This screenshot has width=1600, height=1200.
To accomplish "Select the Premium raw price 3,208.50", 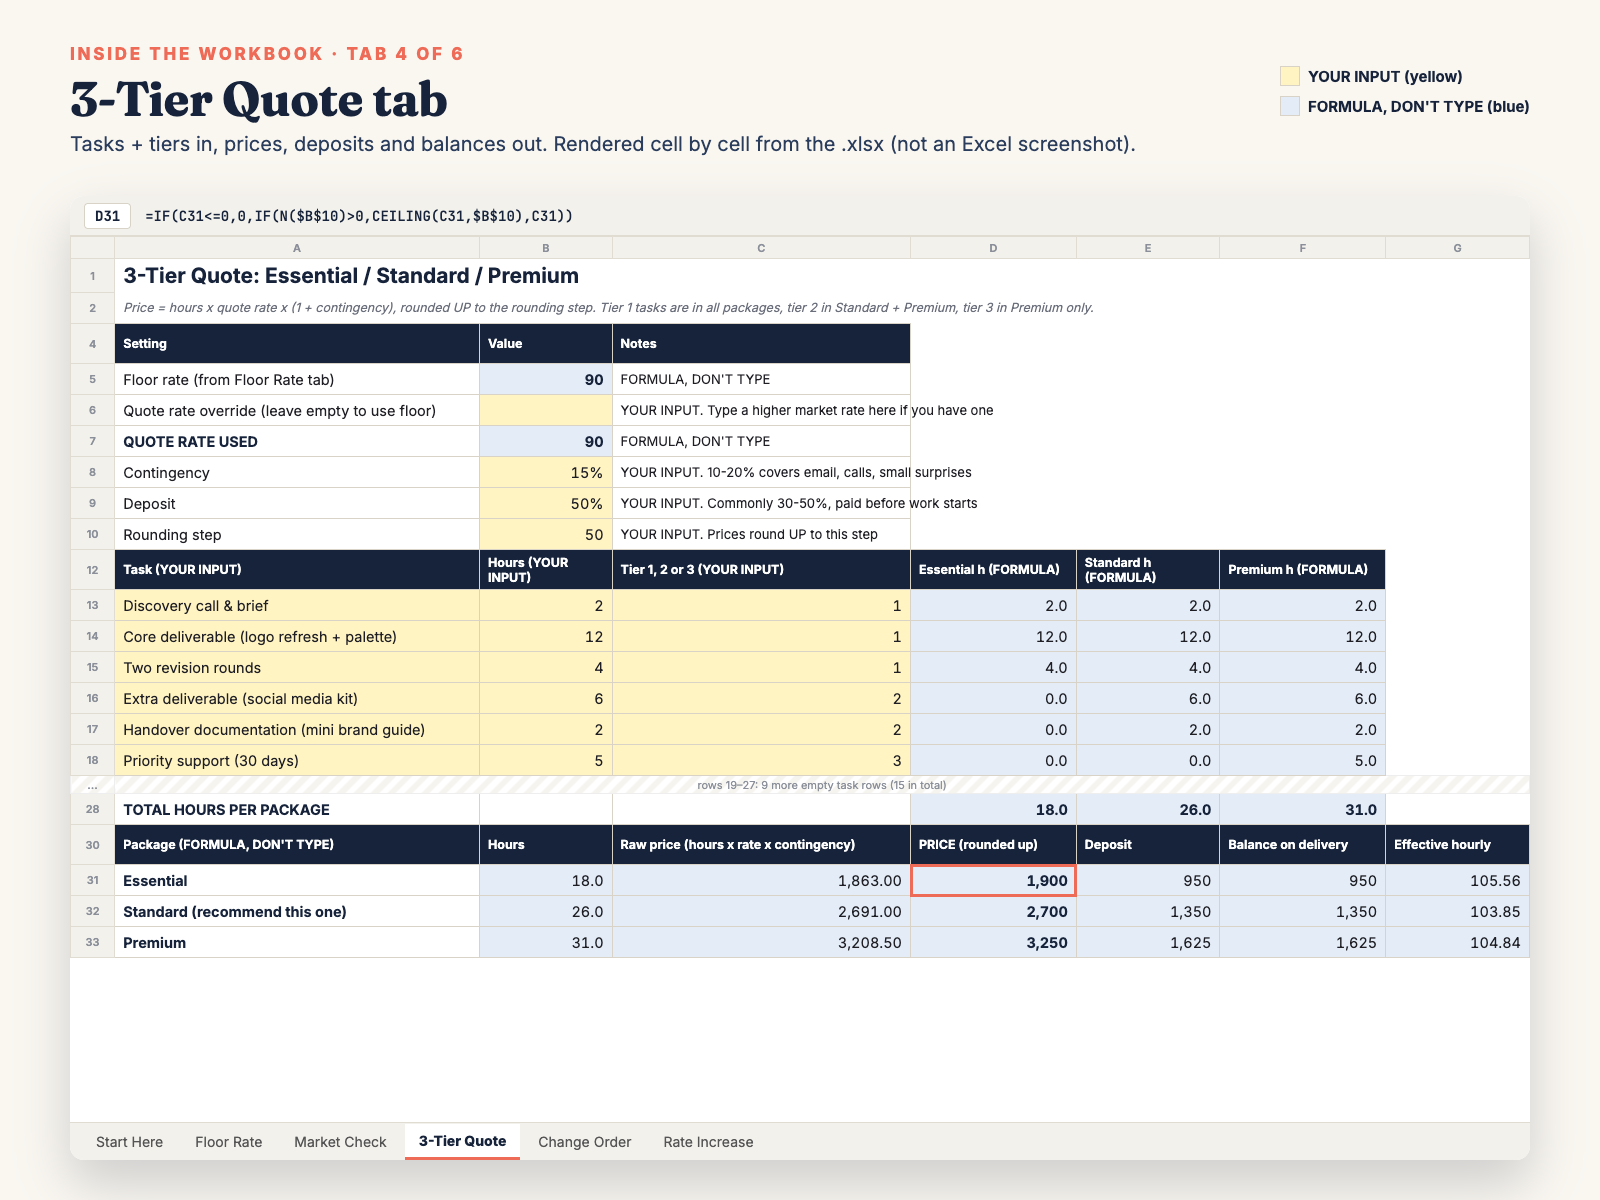I will click(761, 942).
